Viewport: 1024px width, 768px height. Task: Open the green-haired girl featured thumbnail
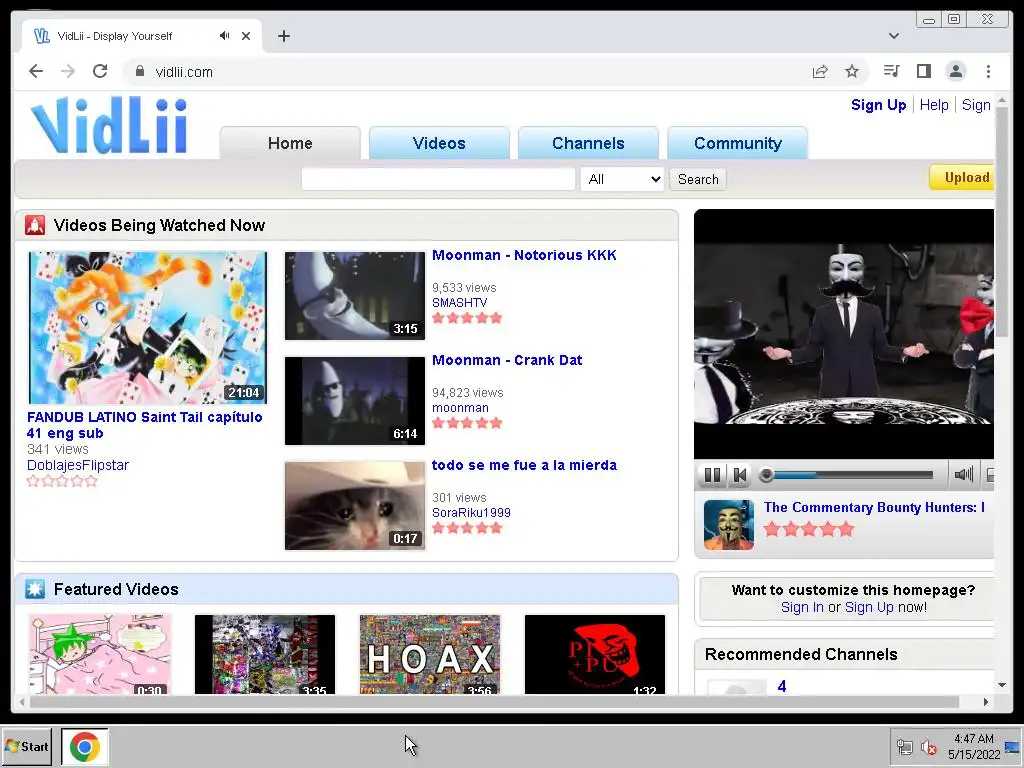click(100, 654)
